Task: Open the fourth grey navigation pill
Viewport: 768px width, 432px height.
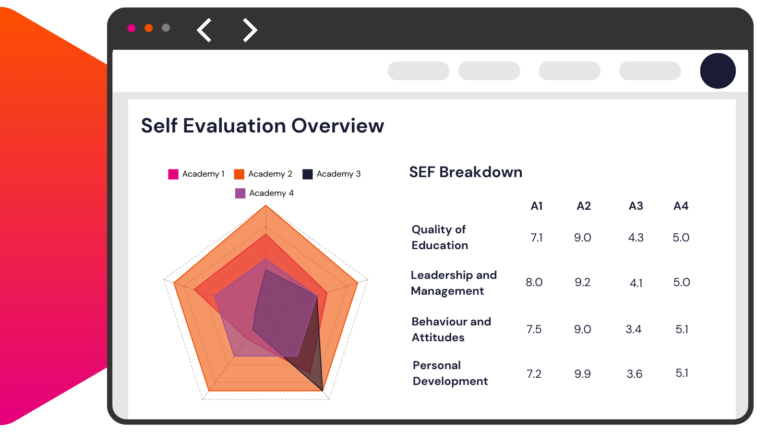Action: tap(649, 71)
